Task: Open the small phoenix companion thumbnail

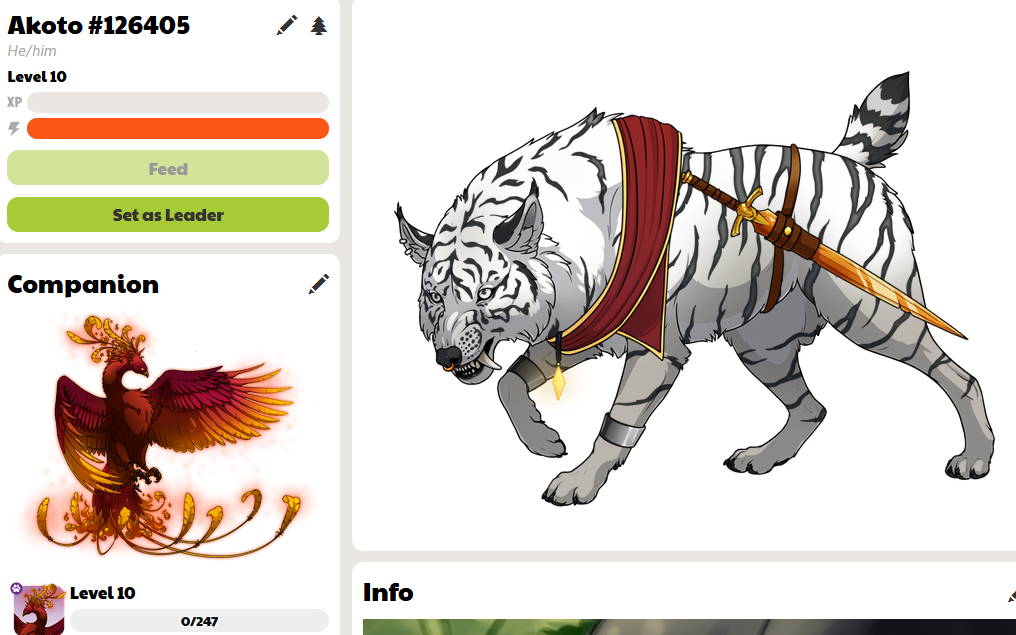Action: [39, 610]
